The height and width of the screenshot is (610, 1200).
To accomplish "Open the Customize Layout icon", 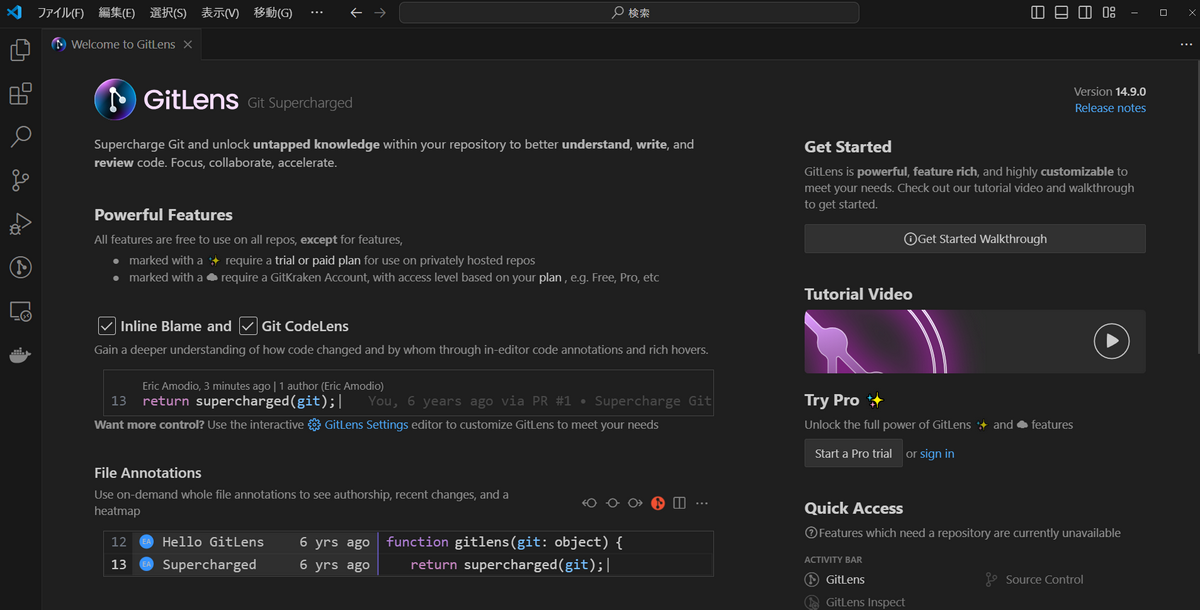I will pyautogui.click(x=1109, y=13).
